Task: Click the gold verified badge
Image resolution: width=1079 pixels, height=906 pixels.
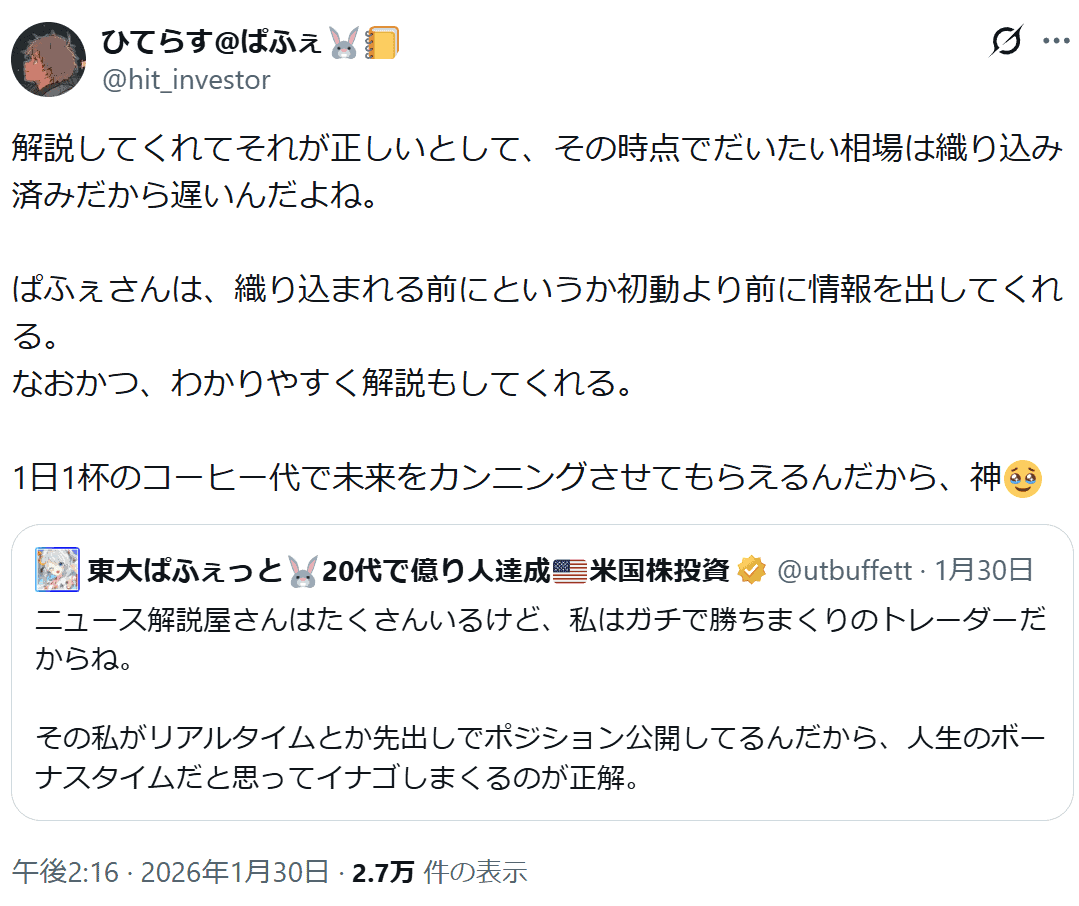Action: 751,571
